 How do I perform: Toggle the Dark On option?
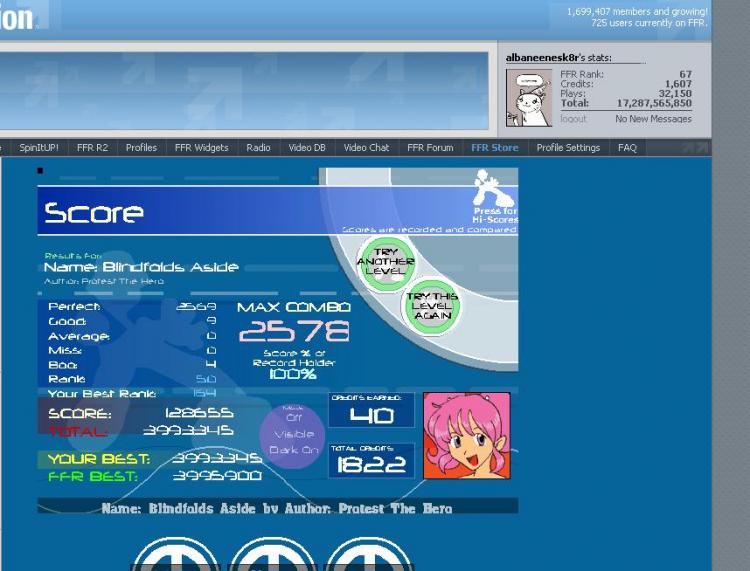294,450
